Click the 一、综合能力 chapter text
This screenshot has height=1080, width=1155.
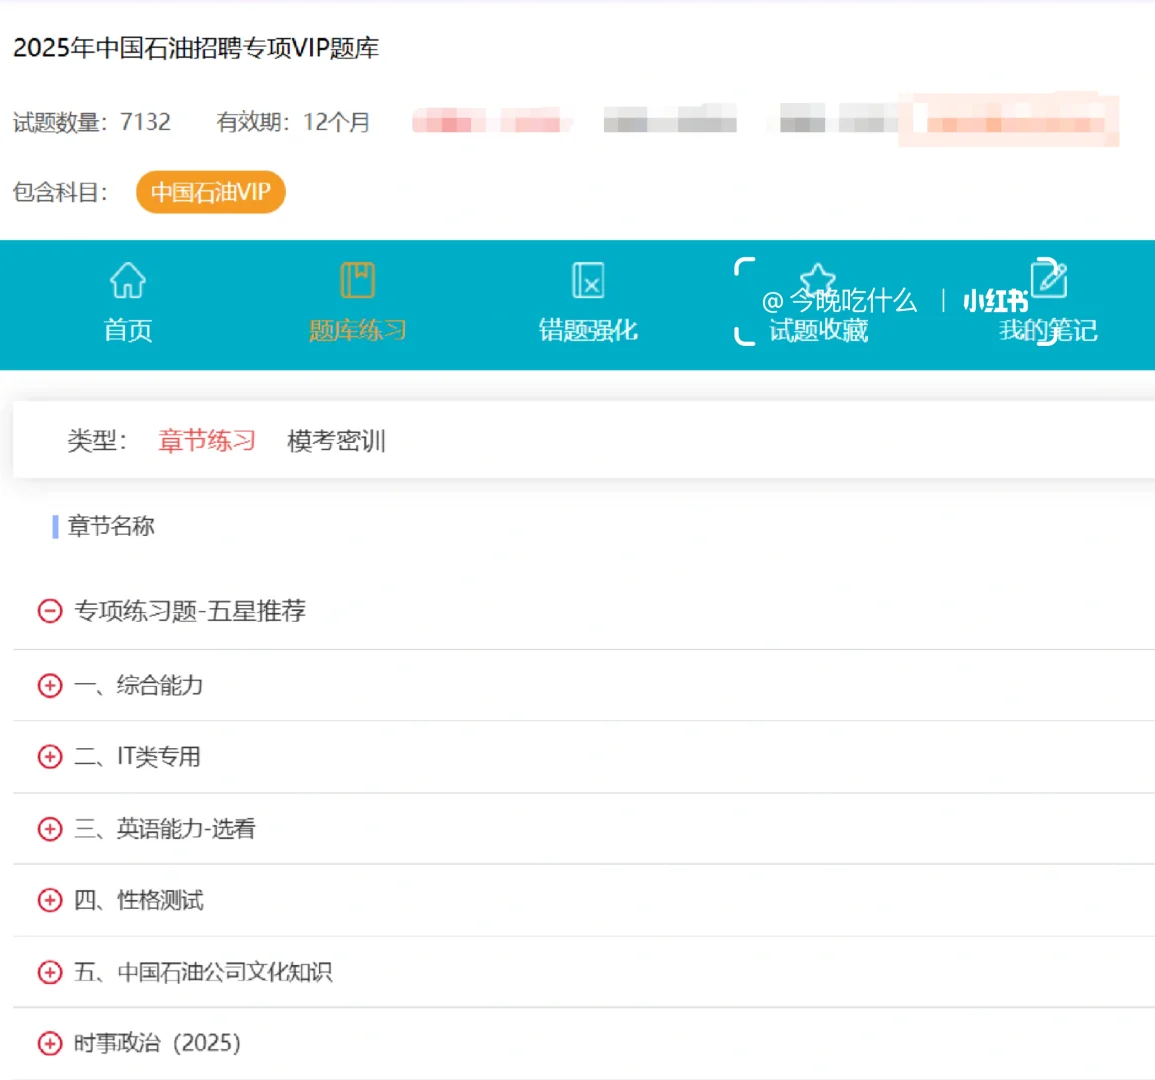(138, 685)
